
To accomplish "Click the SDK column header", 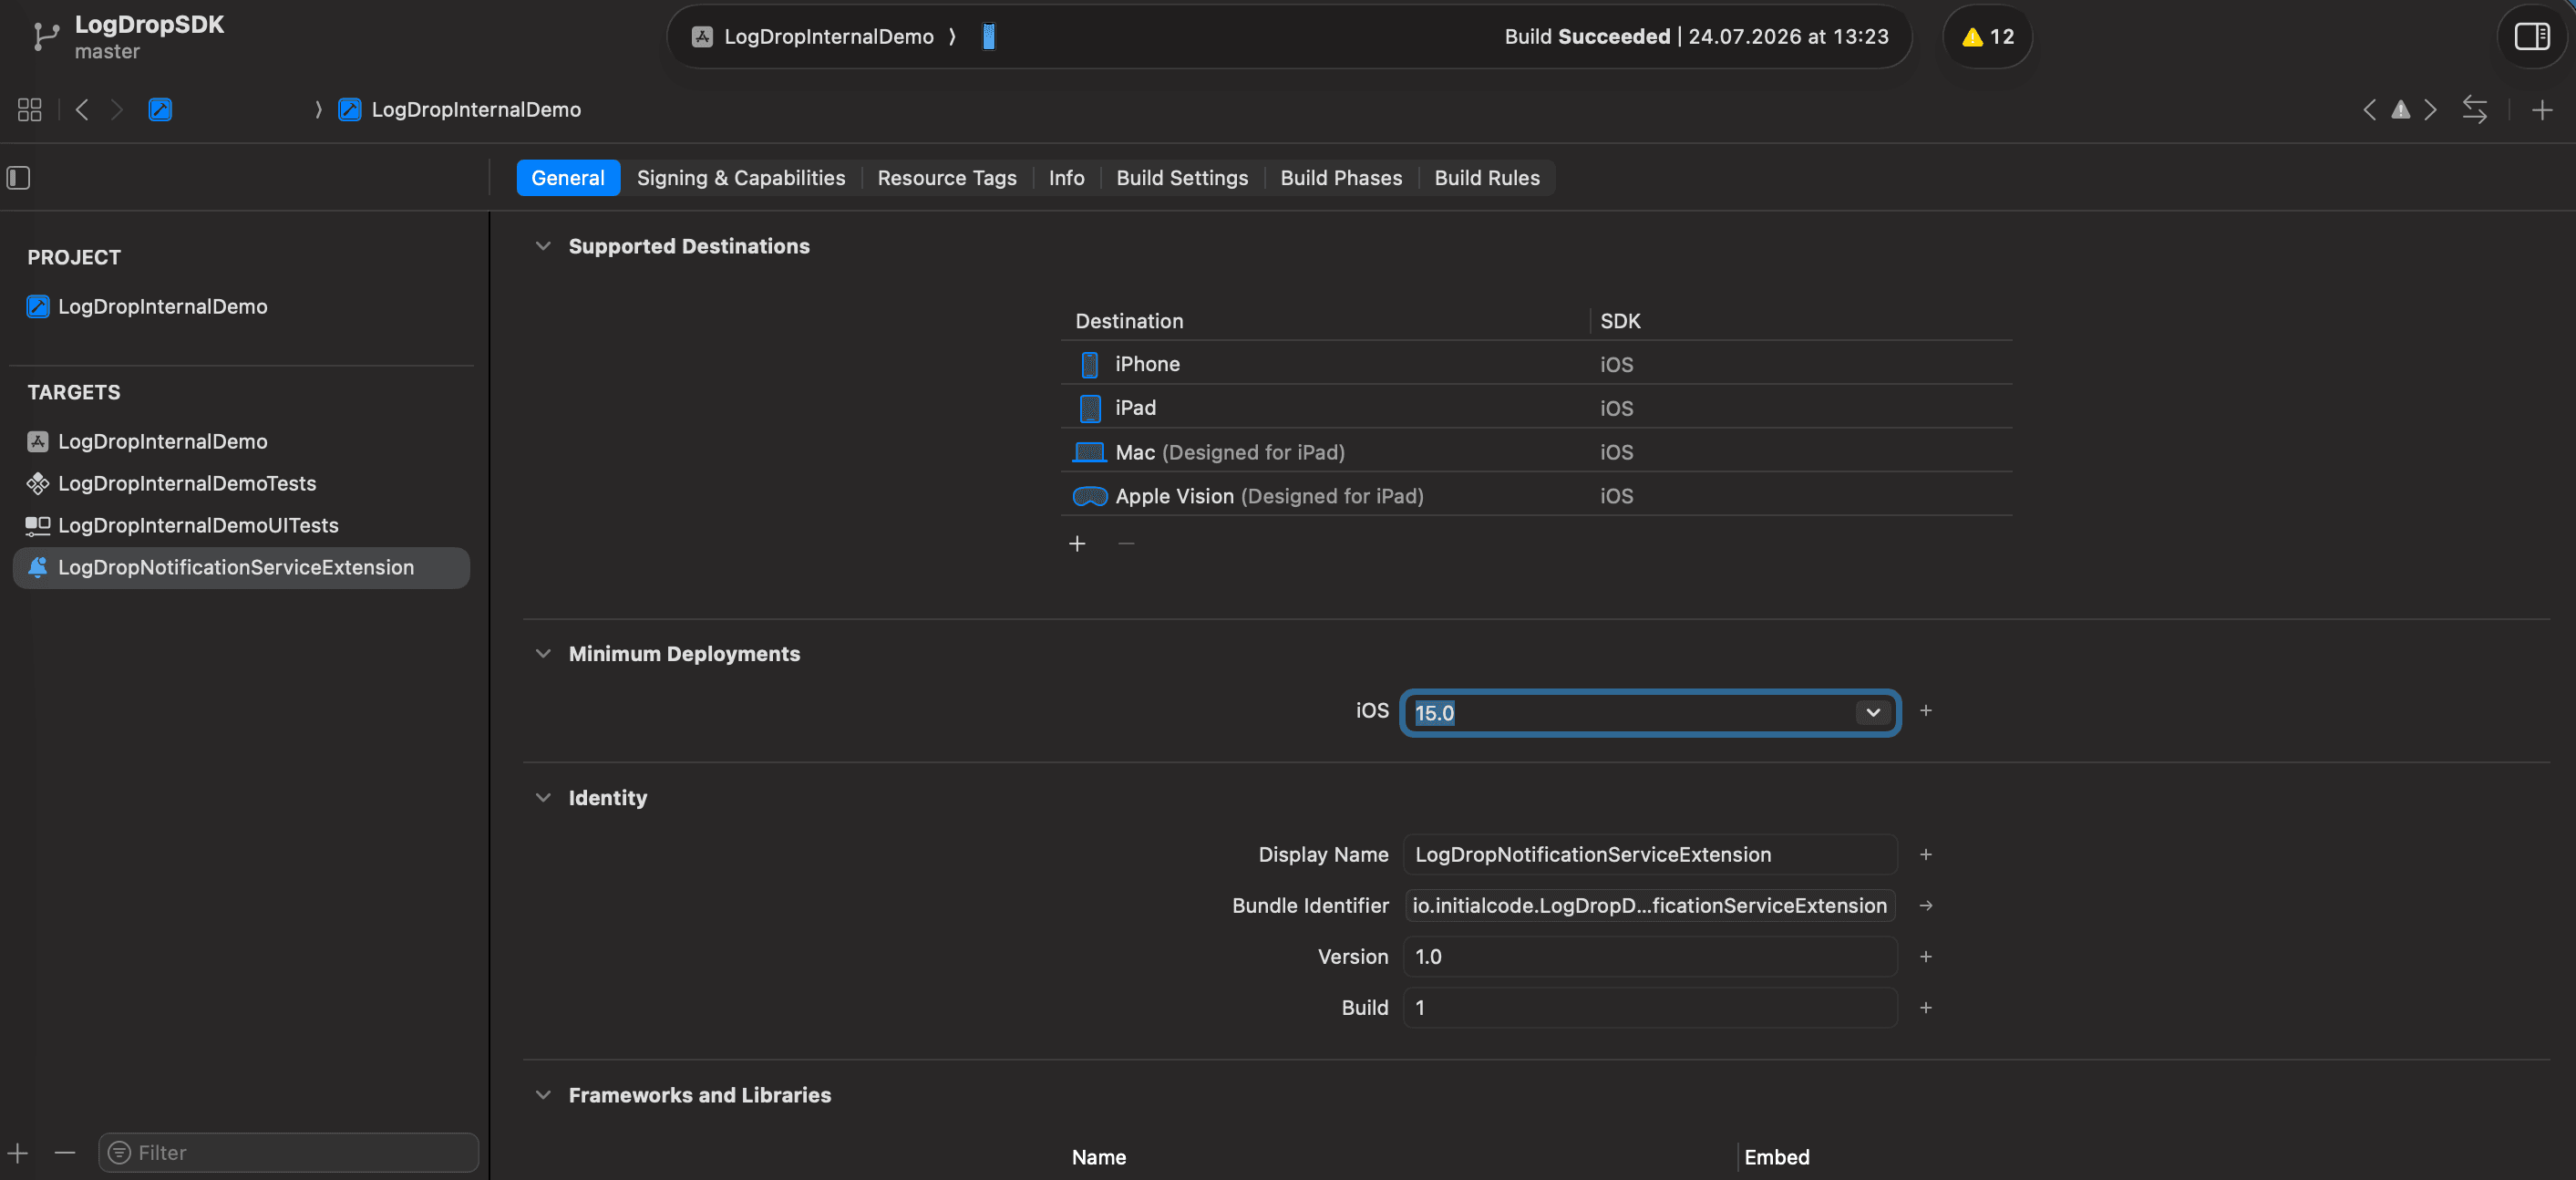I will point(1620,321).
